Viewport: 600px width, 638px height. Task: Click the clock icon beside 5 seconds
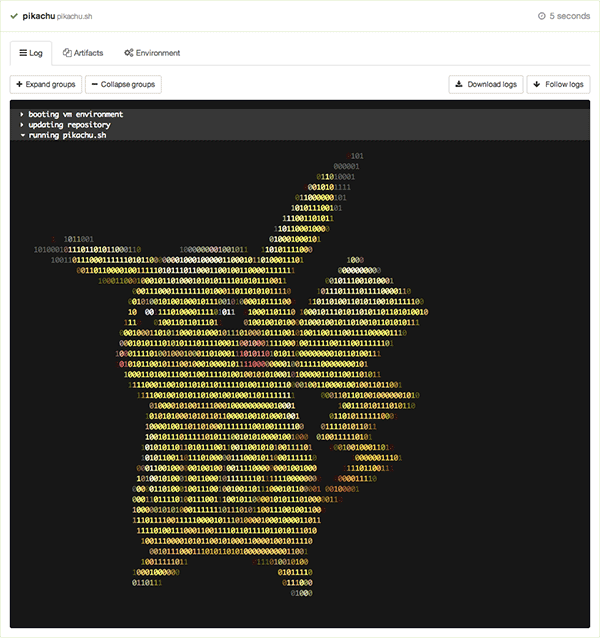(541, 16)
